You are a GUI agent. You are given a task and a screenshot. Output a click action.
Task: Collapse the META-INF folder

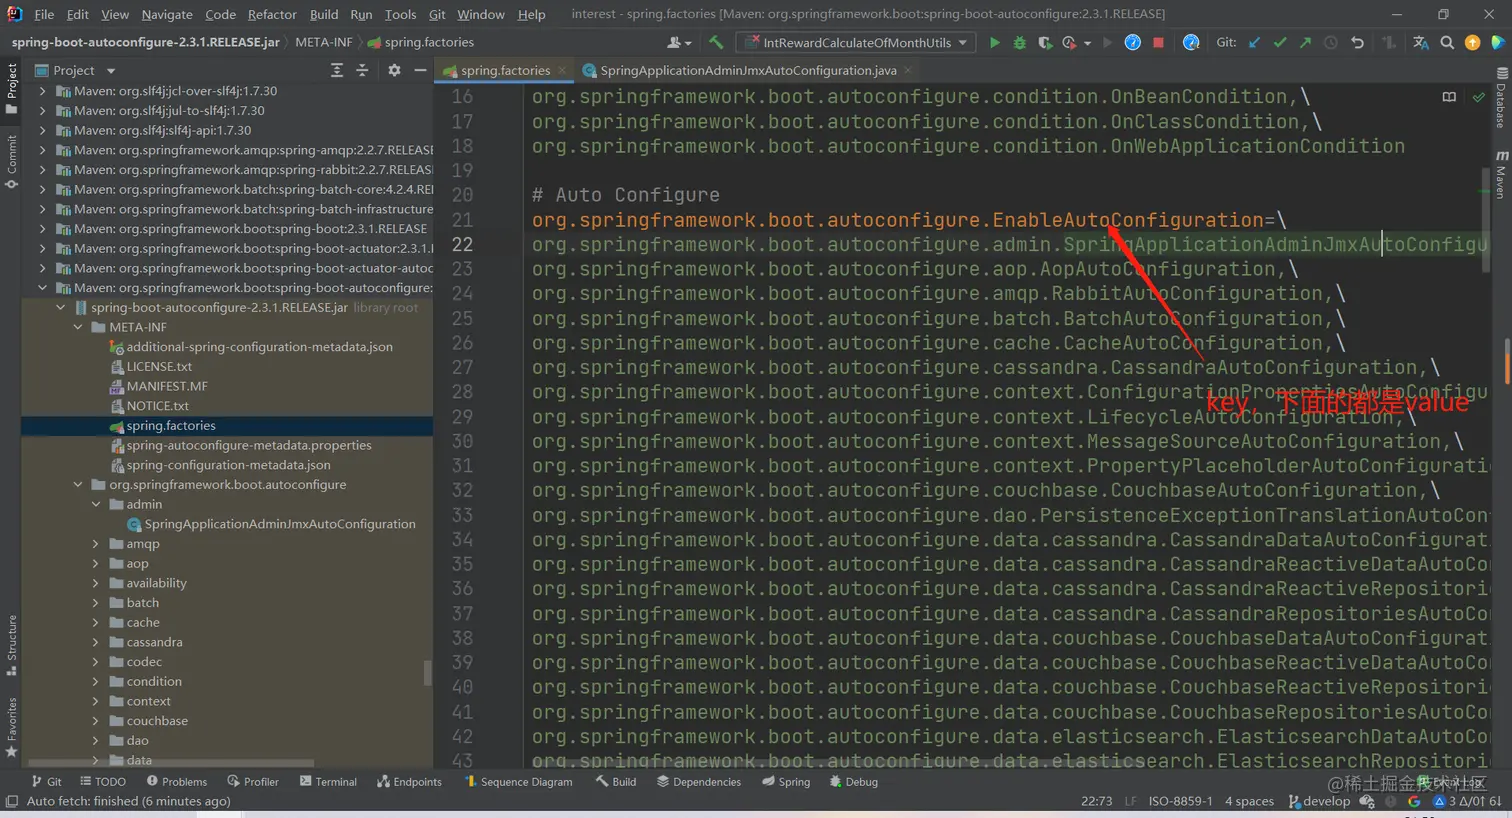[78, 327]
